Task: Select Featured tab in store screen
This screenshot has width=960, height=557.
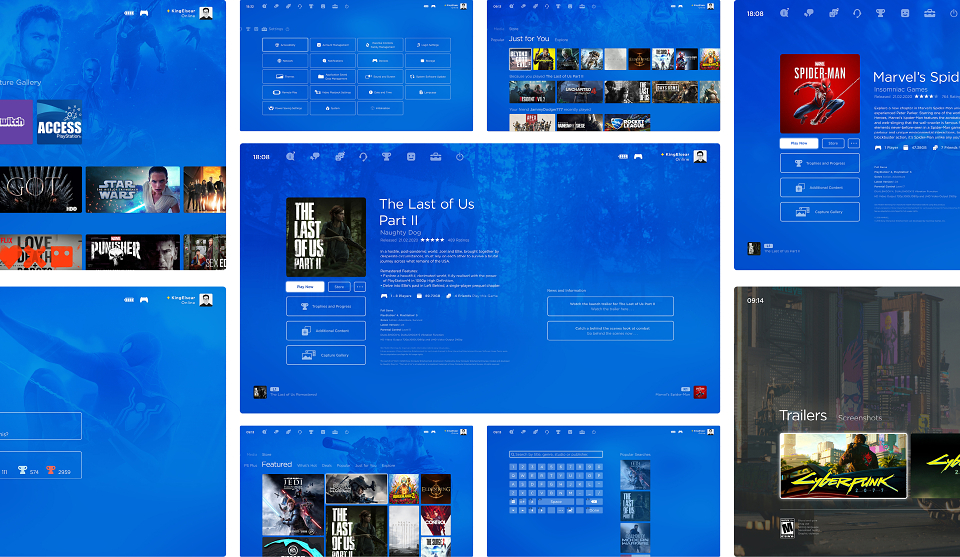Action: [277, 465]
